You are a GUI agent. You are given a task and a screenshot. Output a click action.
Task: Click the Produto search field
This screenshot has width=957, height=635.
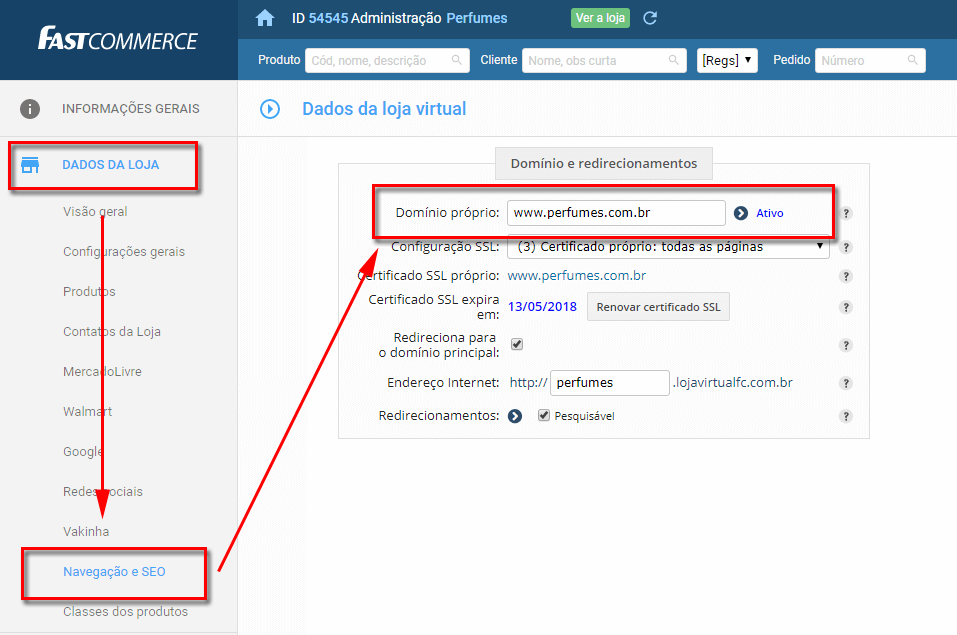click(x=386, y=60)
